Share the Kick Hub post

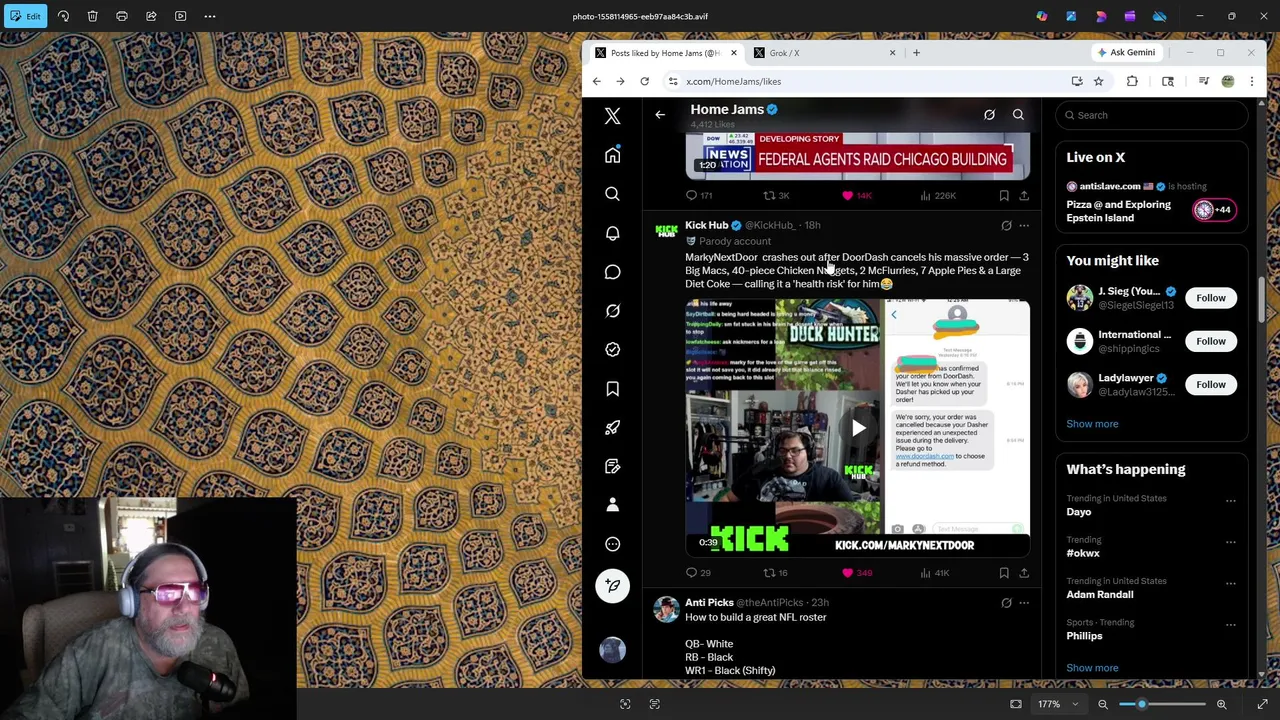pyautogui.click(x=1024, y=573)
